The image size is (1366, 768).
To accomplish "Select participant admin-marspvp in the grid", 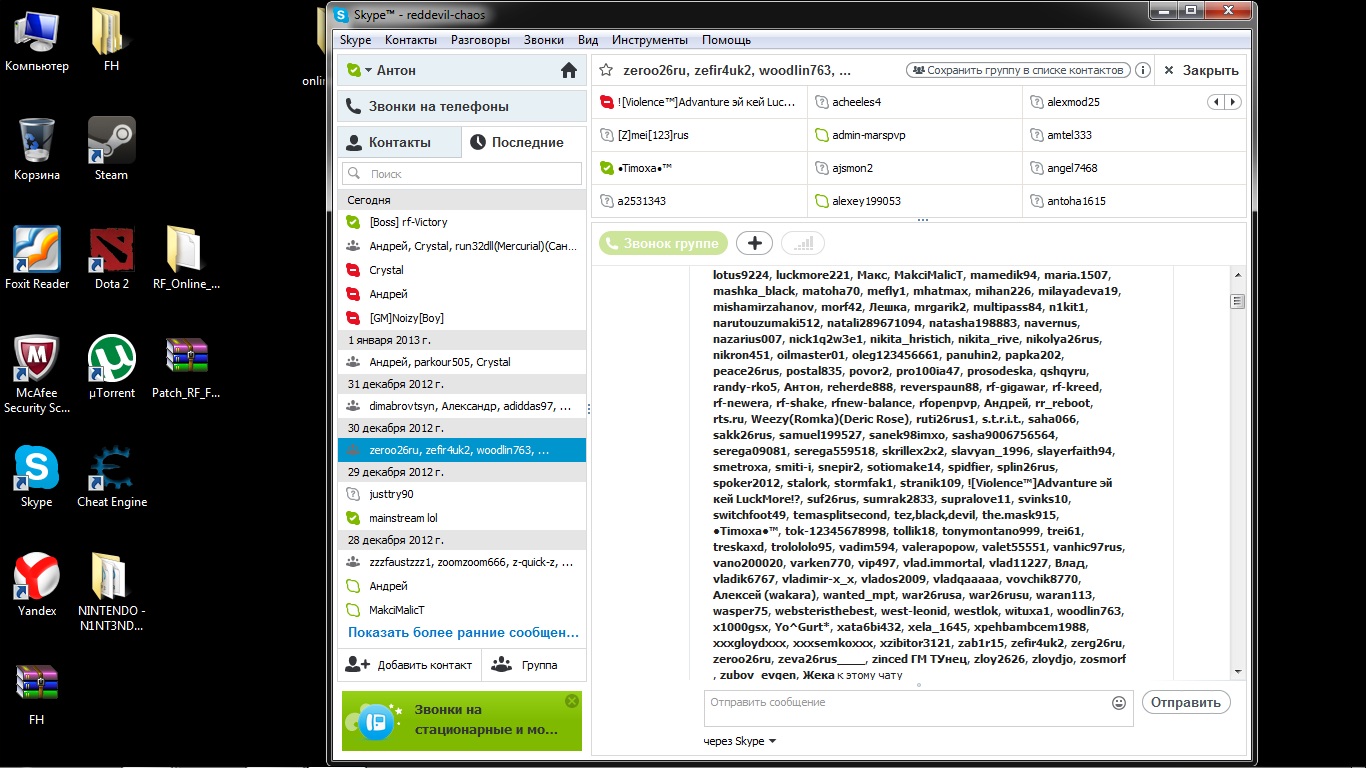I will pyautogui.click(x=916, y=135).
